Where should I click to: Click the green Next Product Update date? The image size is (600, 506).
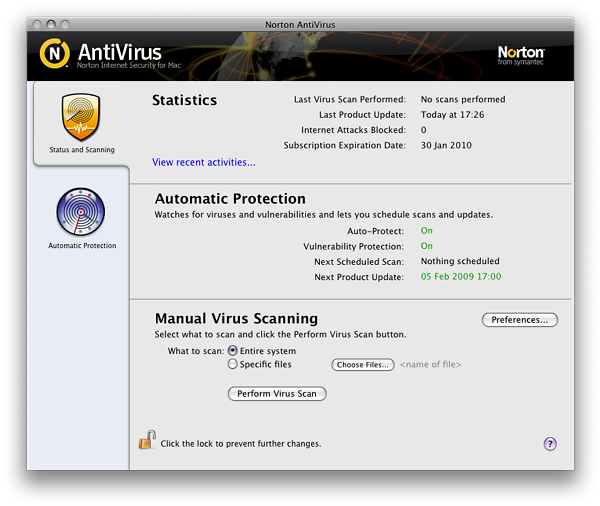[461, 277]
